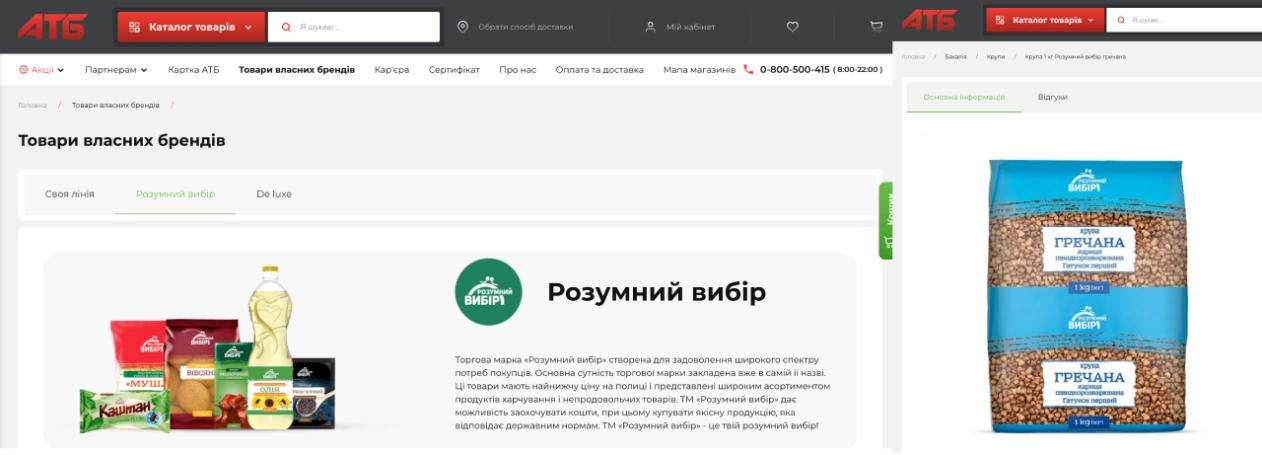Click the user account icon by Мій кабінет
The height and width of the screenshot is (455, 1262).
tap(650, 27)
